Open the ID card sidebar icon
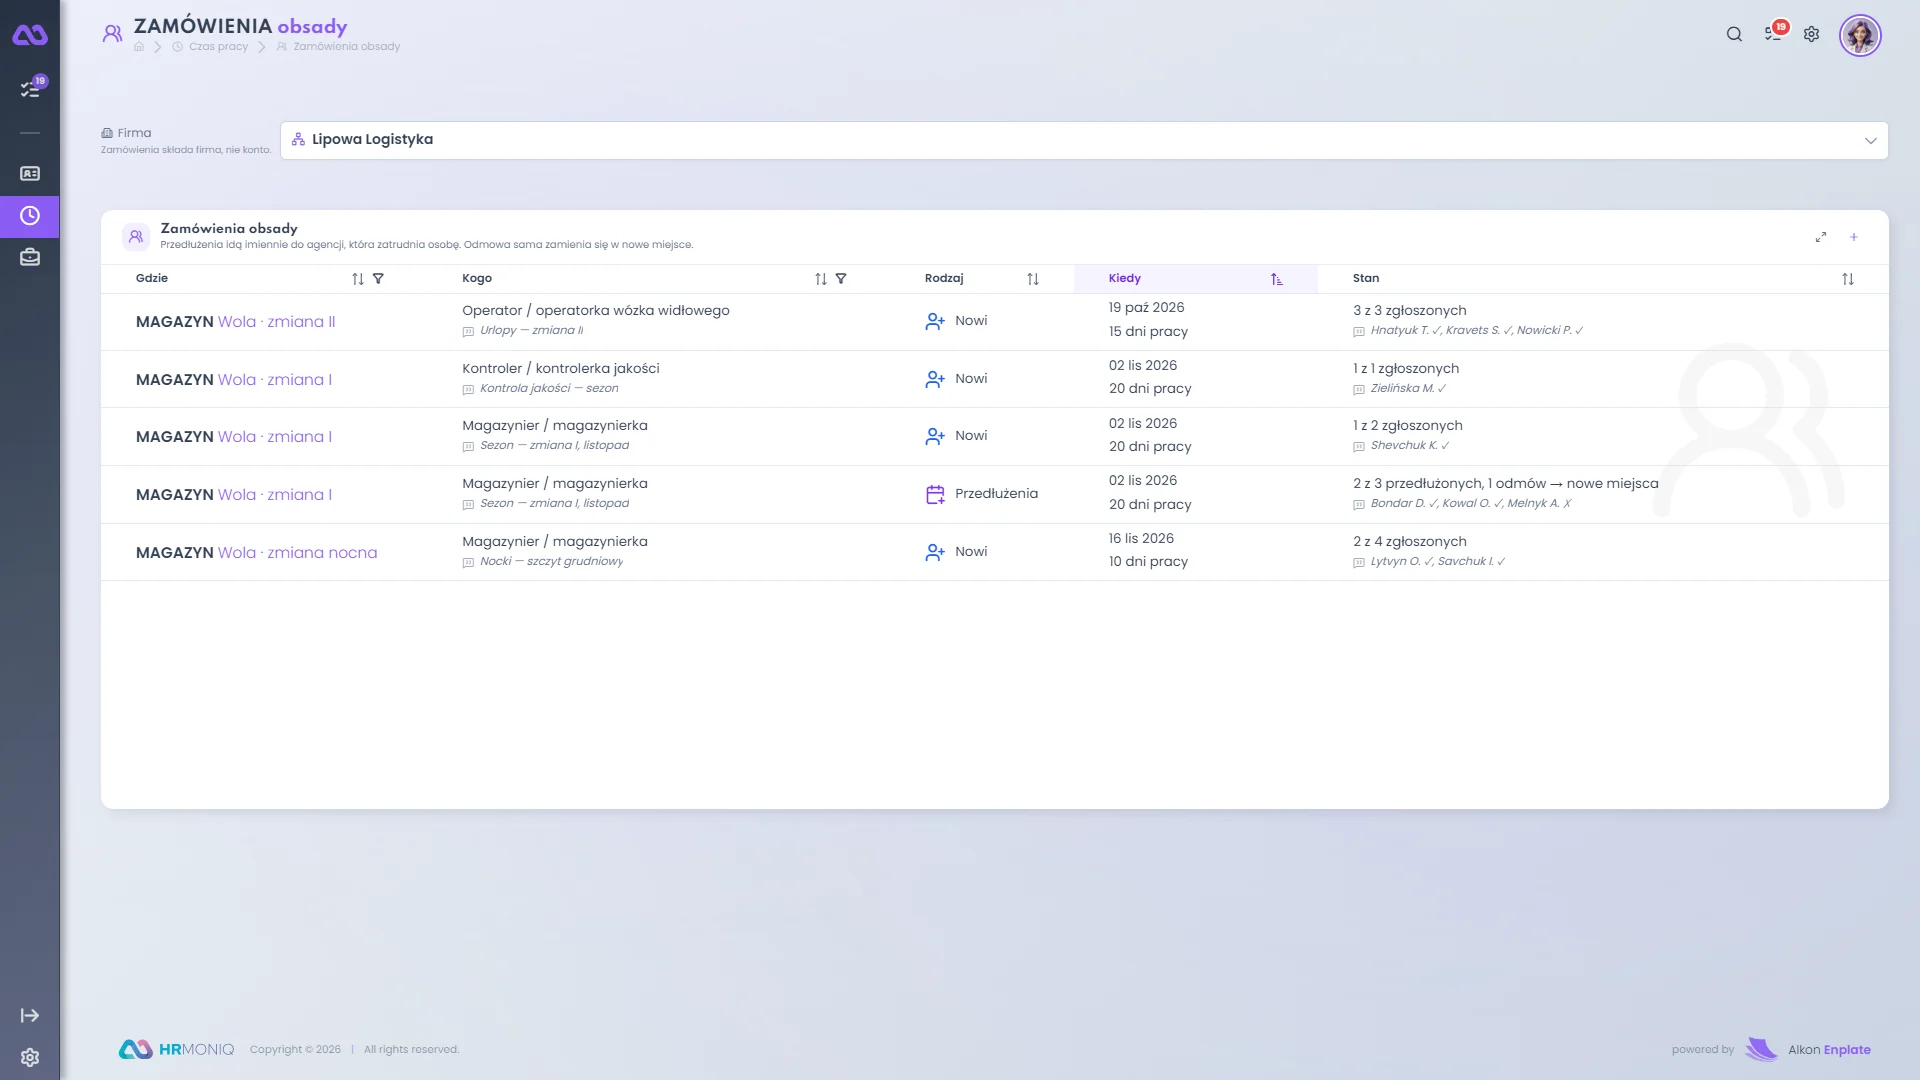Screen dimensions: 1920x1080 tap(30, 174)
